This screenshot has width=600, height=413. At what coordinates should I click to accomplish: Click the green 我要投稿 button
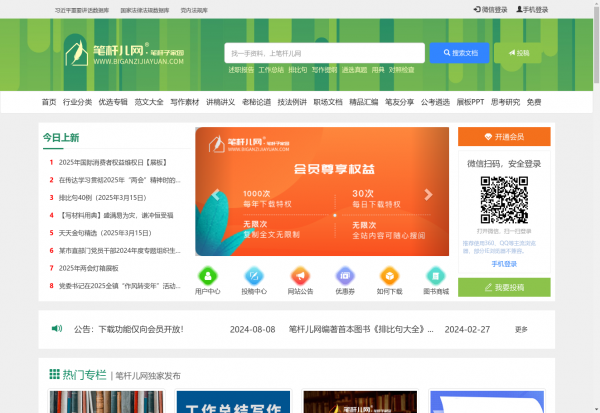[x=504, y=287]
